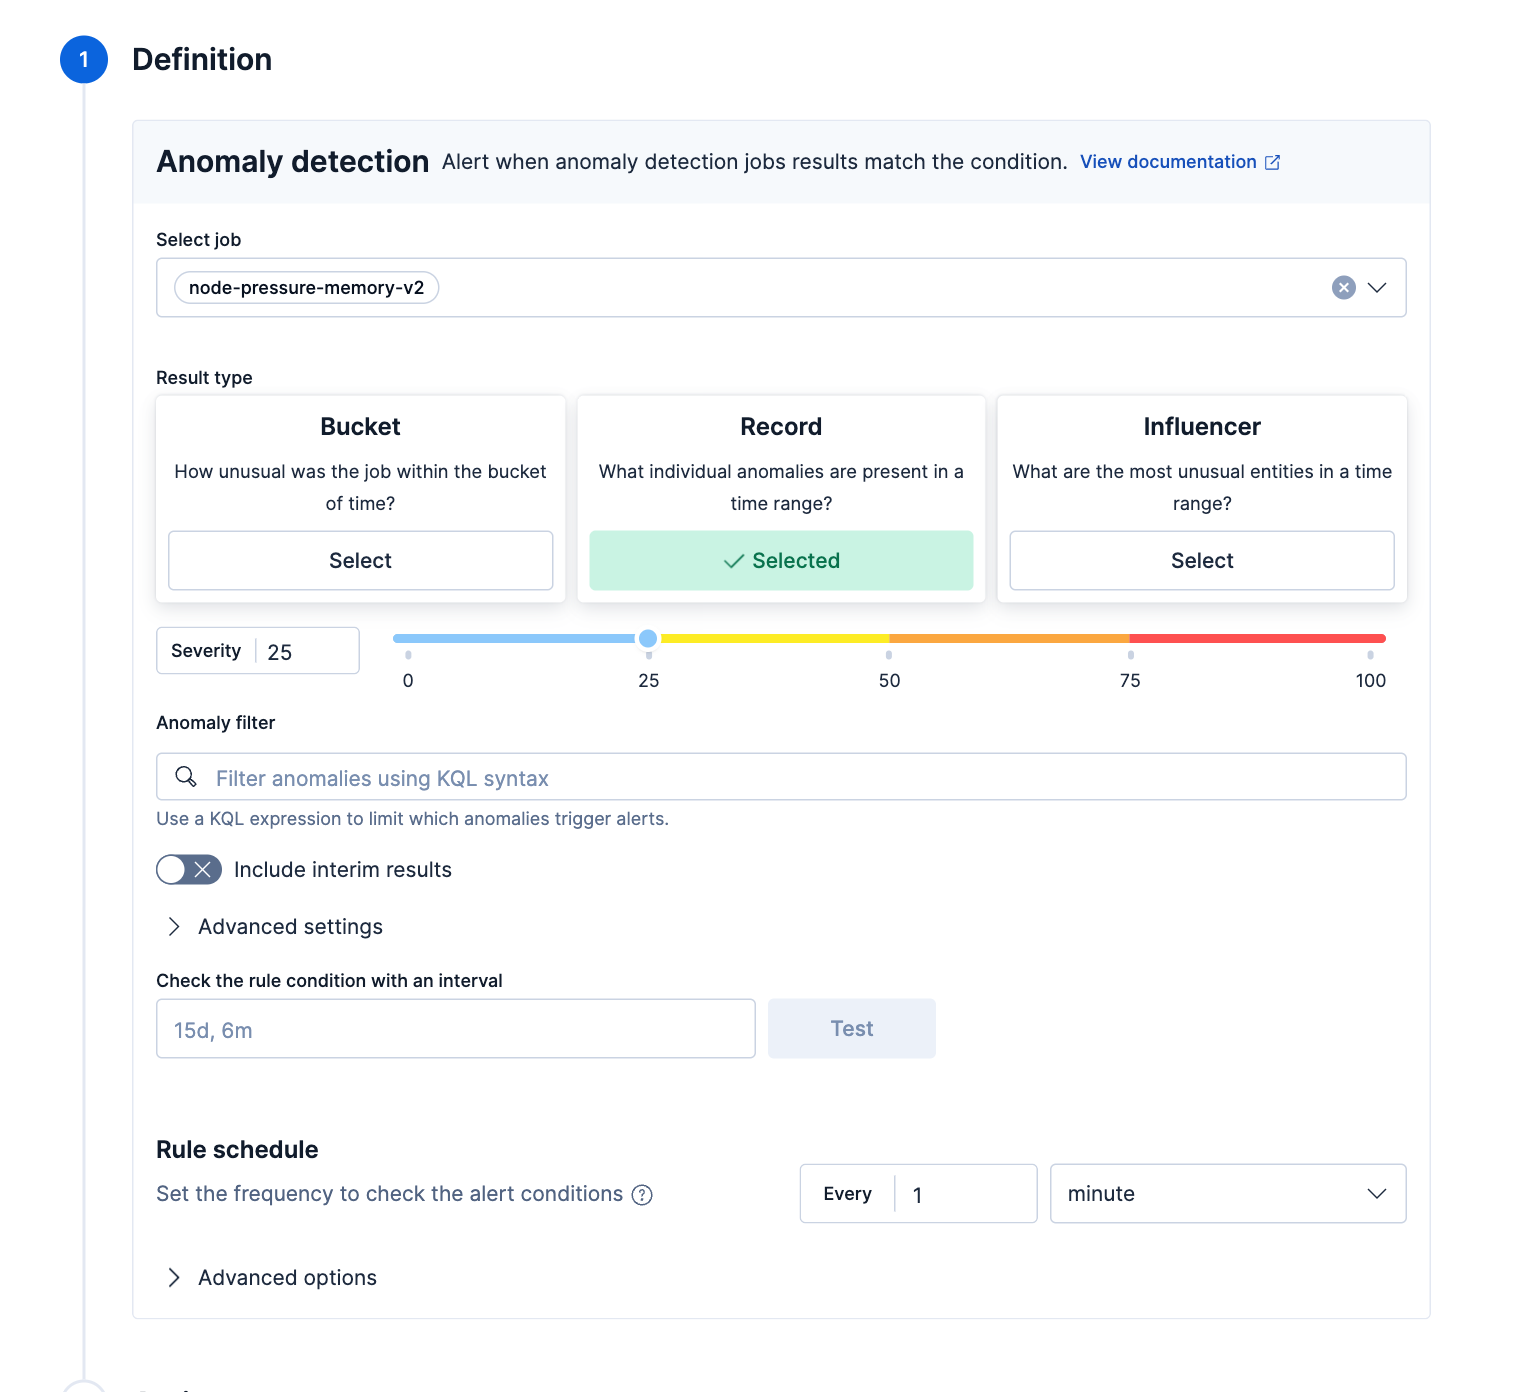This screenshot has height=1392, width=1515.
Task: Click the node-pressure-memory-v2 job pill
Action: coord(306,288)
